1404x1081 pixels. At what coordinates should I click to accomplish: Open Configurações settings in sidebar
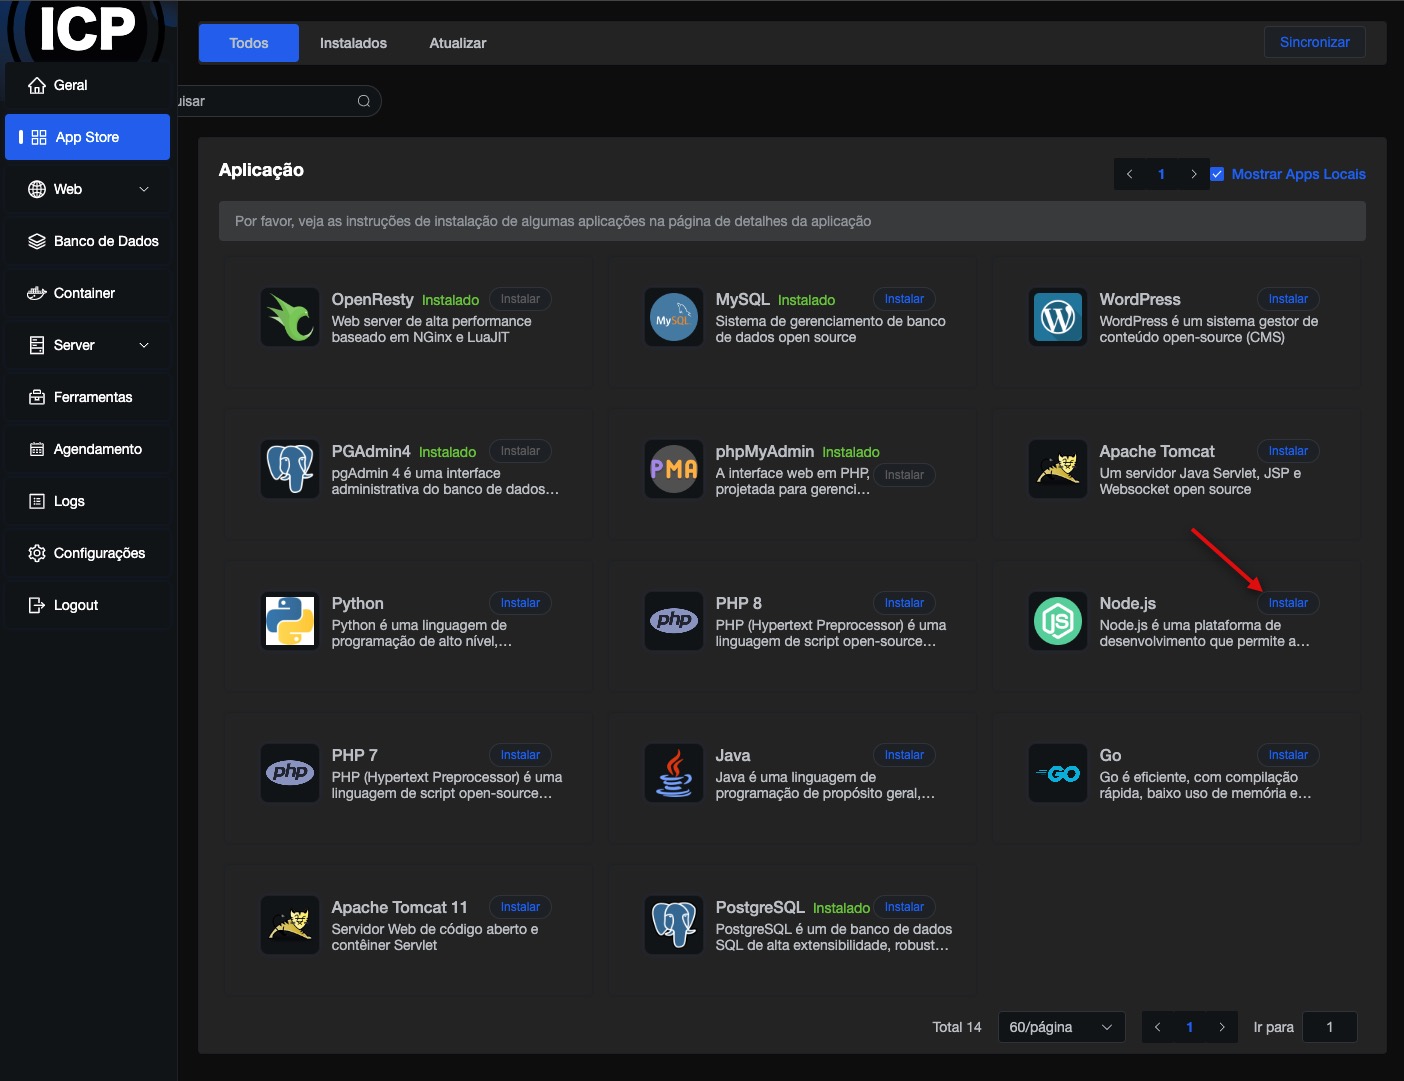coord(87,553)
